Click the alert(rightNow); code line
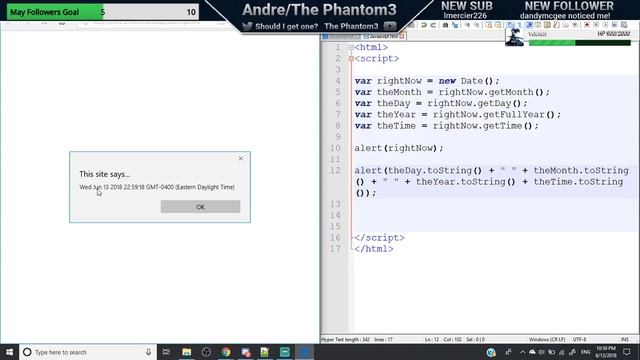Viewport: 640px width, 360px height. pyautogui.click(x=399, y=148)
